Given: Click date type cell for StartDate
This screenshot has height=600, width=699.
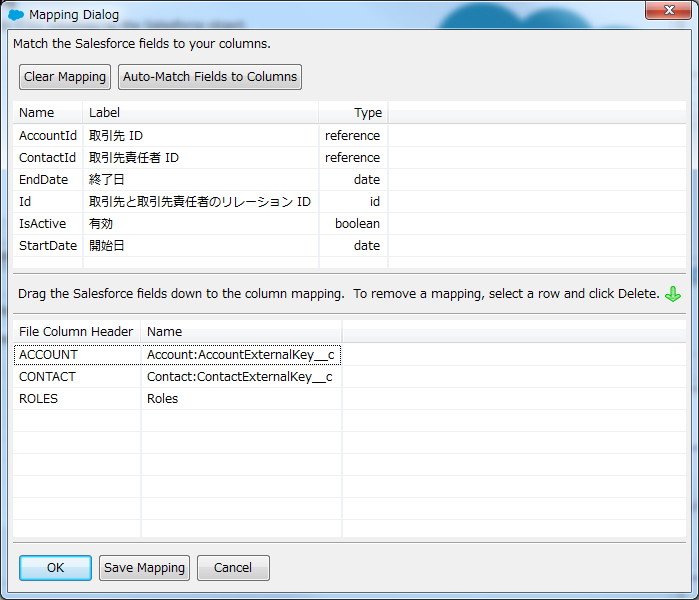Looking at the screenshot, I should coord(354,246).
